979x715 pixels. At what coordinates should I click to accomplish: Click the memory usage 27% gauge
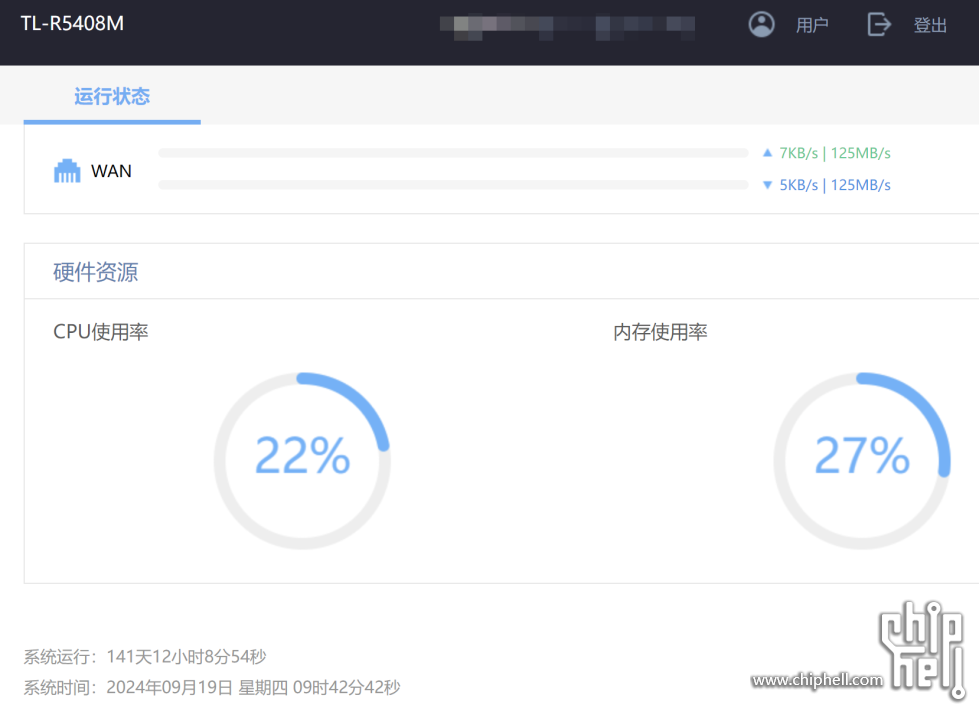862,461
